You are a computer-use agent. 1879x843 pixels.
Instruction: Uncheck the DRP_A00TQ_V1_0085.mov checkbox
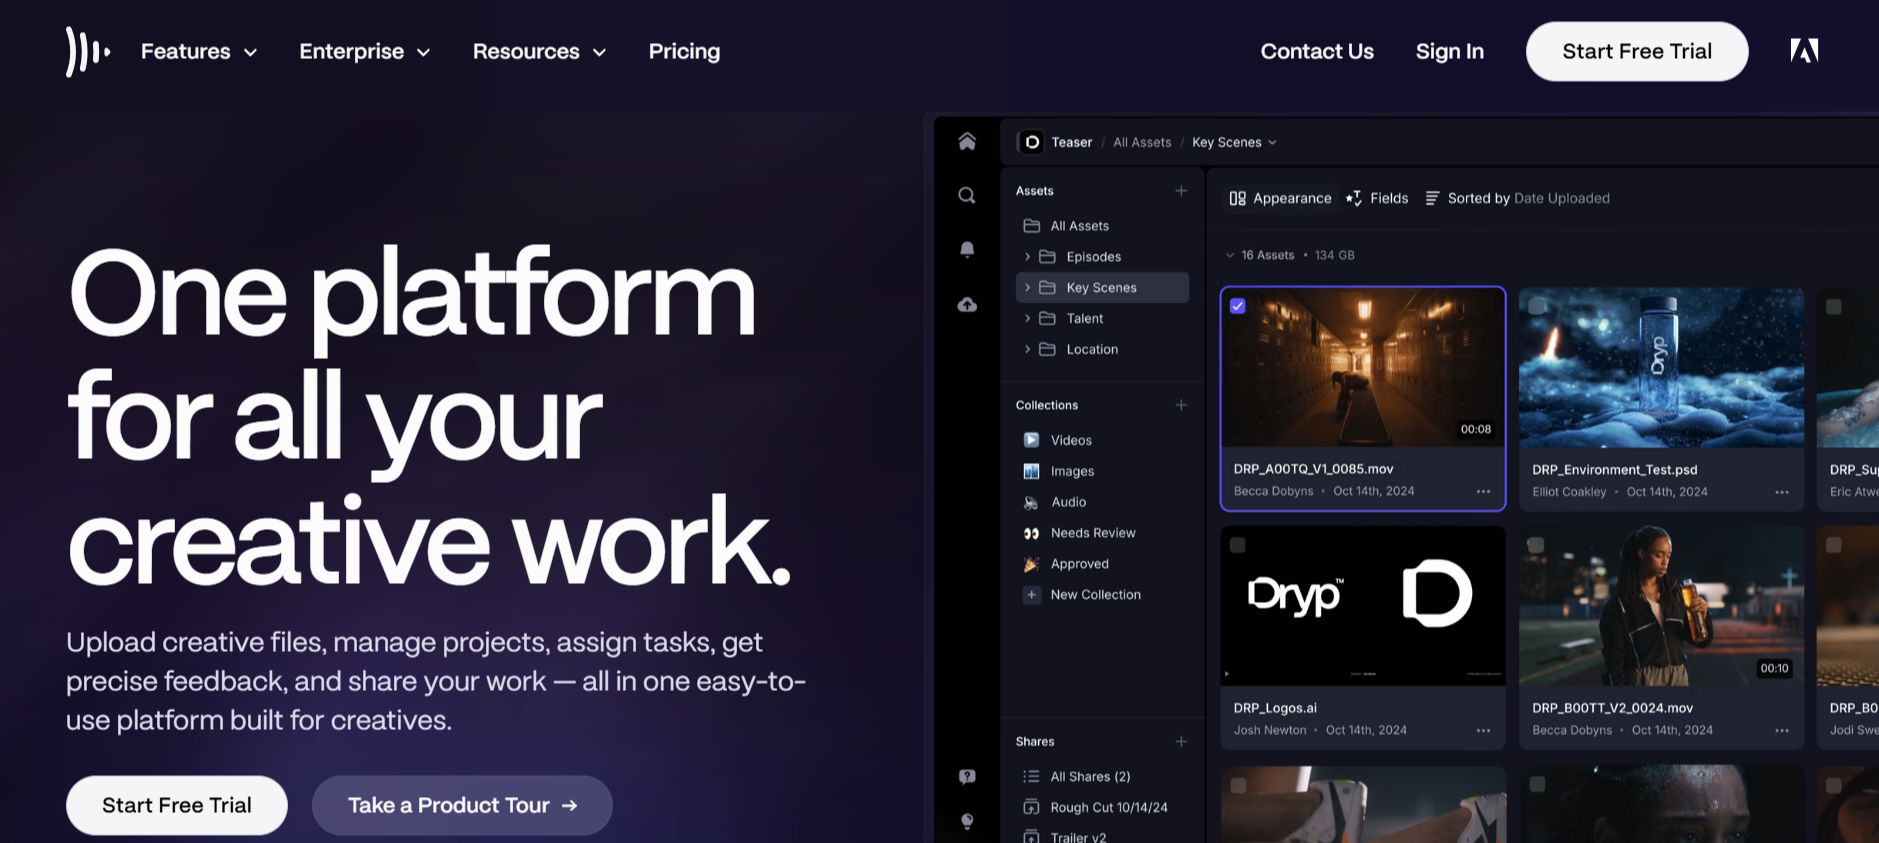pyautogui.click(x=1238, y=306)
